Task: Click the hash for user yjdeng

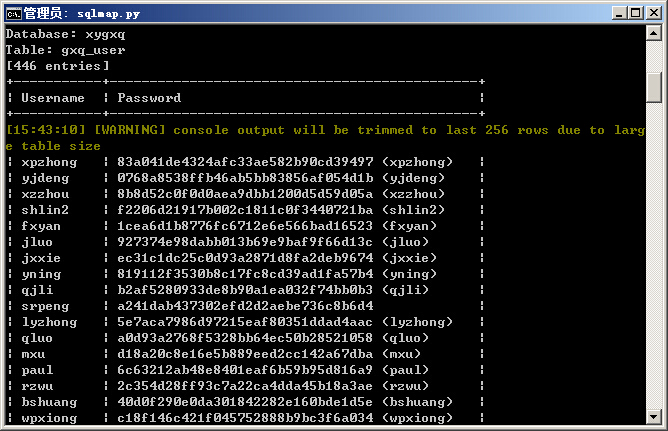Action: 245,178
